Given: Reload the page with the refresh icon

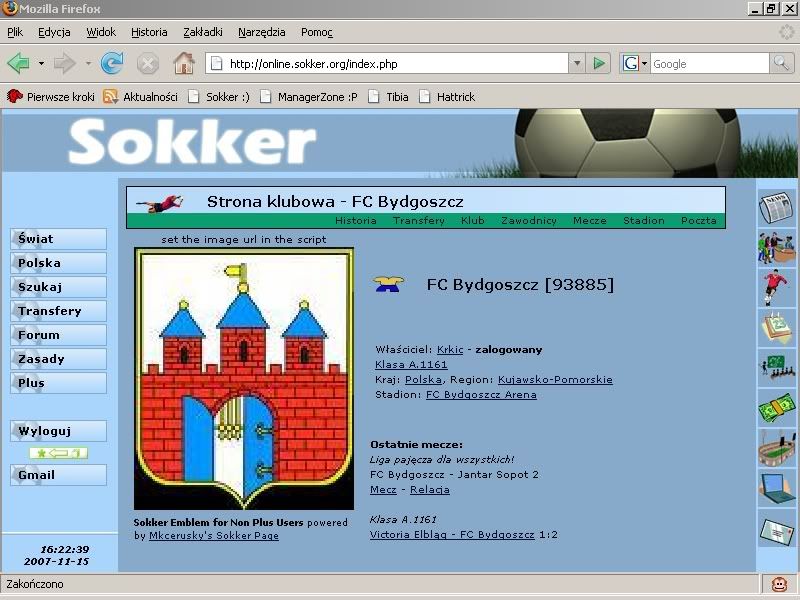Looking at the screenshot, I should pyautogui.click(x=112, y=64).
